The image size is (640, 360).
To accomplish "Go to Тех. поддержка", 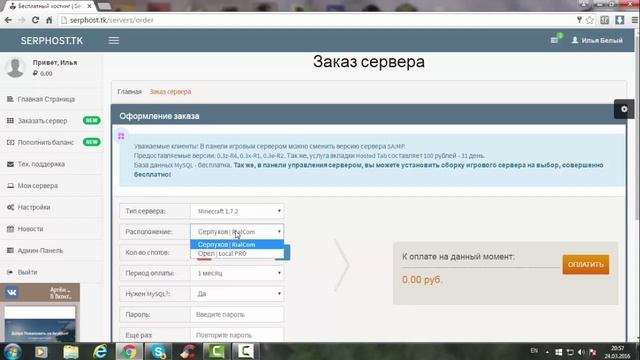I will pyautogui.click(x=41, y=164).
